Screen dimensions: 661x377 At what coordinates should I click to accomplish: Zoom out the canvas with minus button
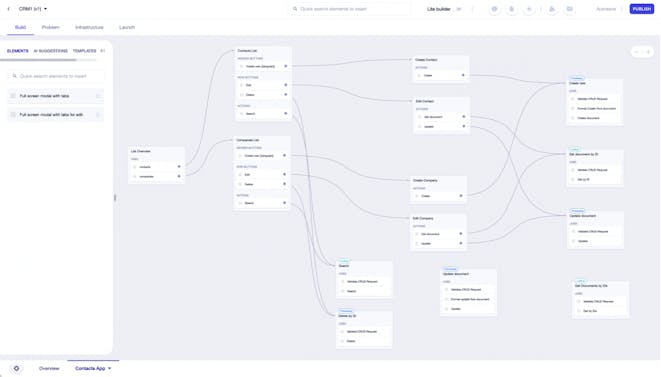(637, 52)
